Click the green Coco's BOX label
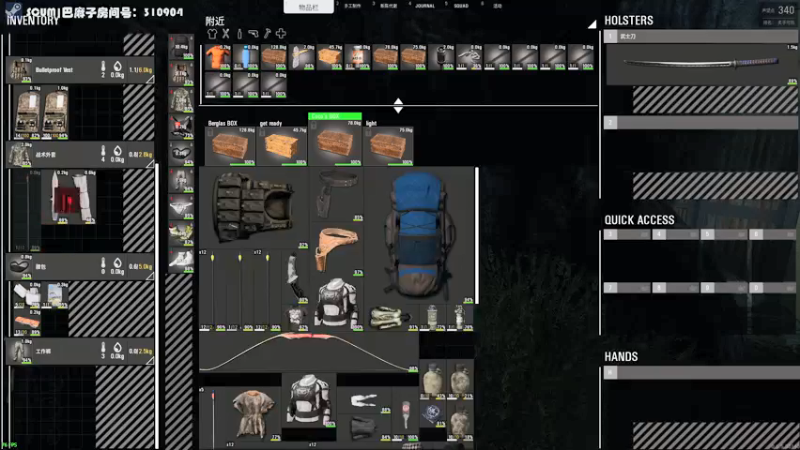Screen dimensions: 800x450 pos(335,116)
